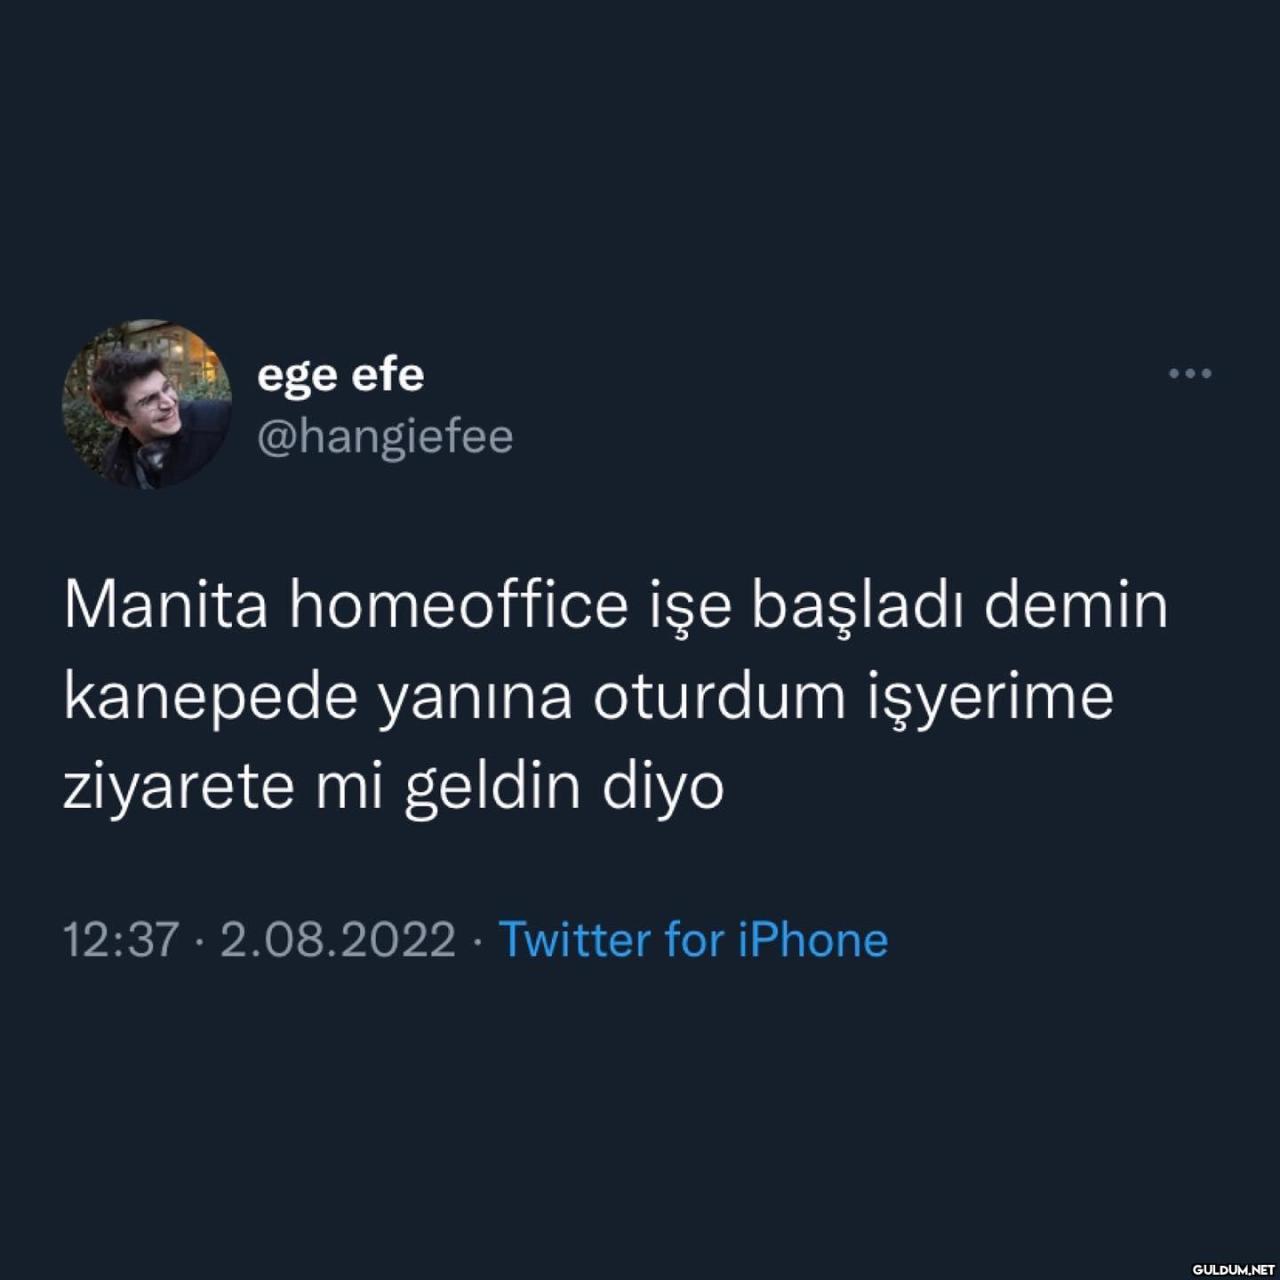Select the 2.08.2022 date text

[337, 940]
